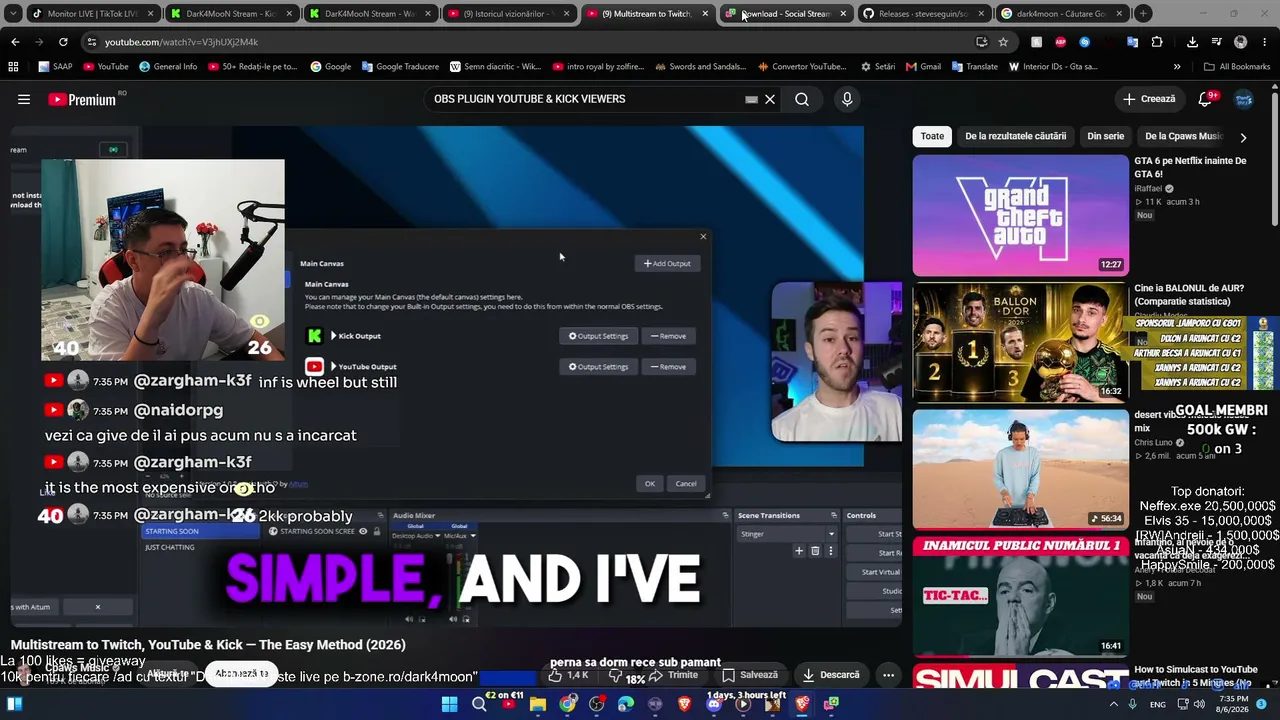
Task: Navigate back in the browser
Action: click(15, 42)
